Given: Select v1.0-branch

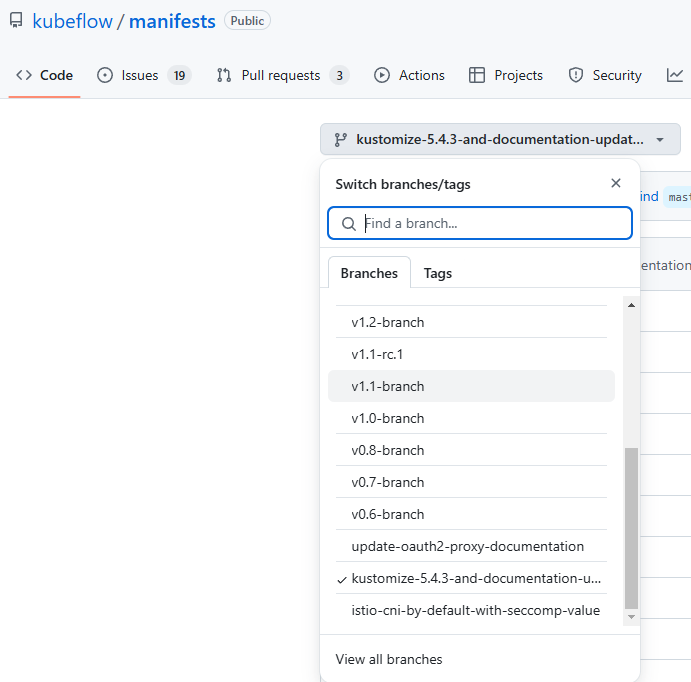Looking at the screenshot, I should [472, 418].
